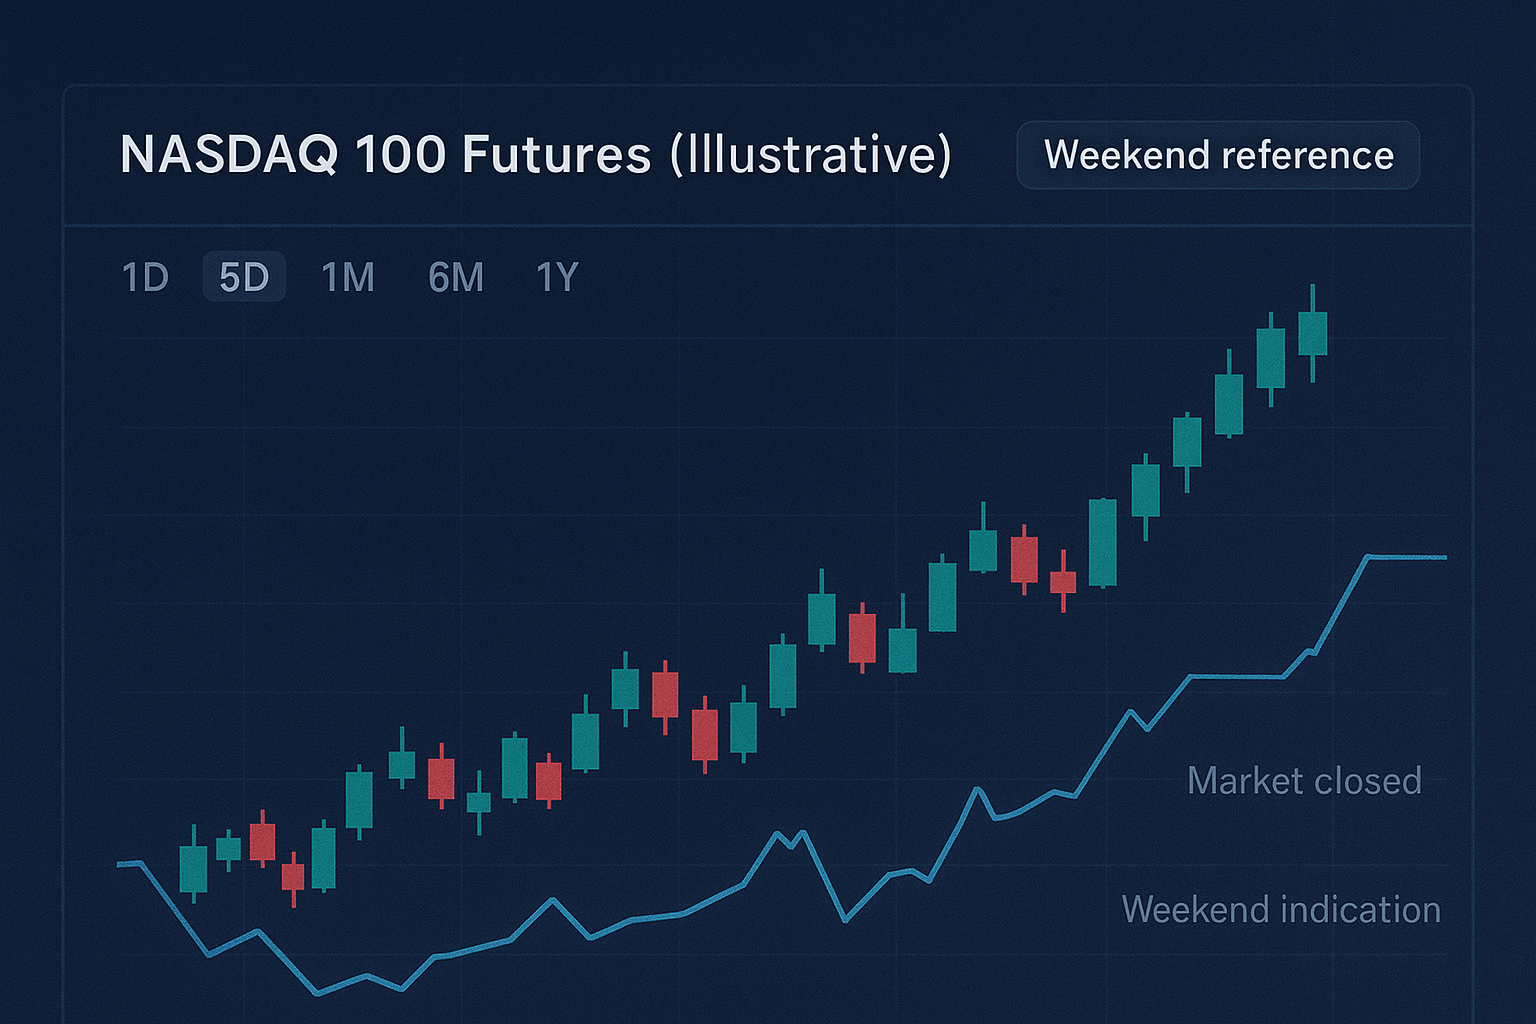Image resolution: width=1536 pixels, height=1024 pixels.
Task: Click the blue line's lowest point
Action: [x=317, y=993]
